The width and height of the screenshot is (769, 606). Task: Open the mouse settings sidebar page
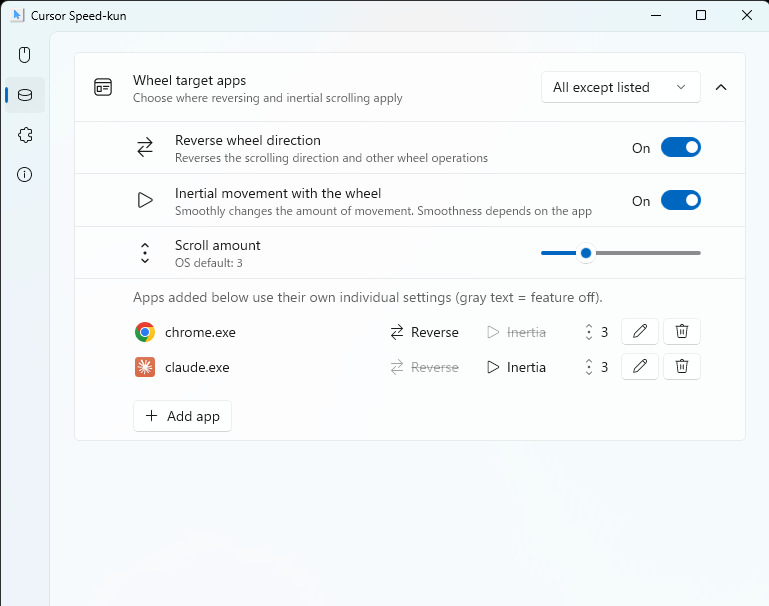[25, 54]
